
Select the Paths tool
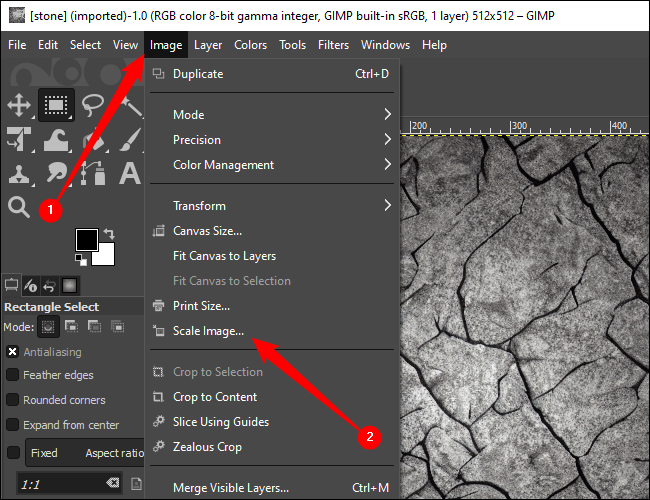(93, 172)
